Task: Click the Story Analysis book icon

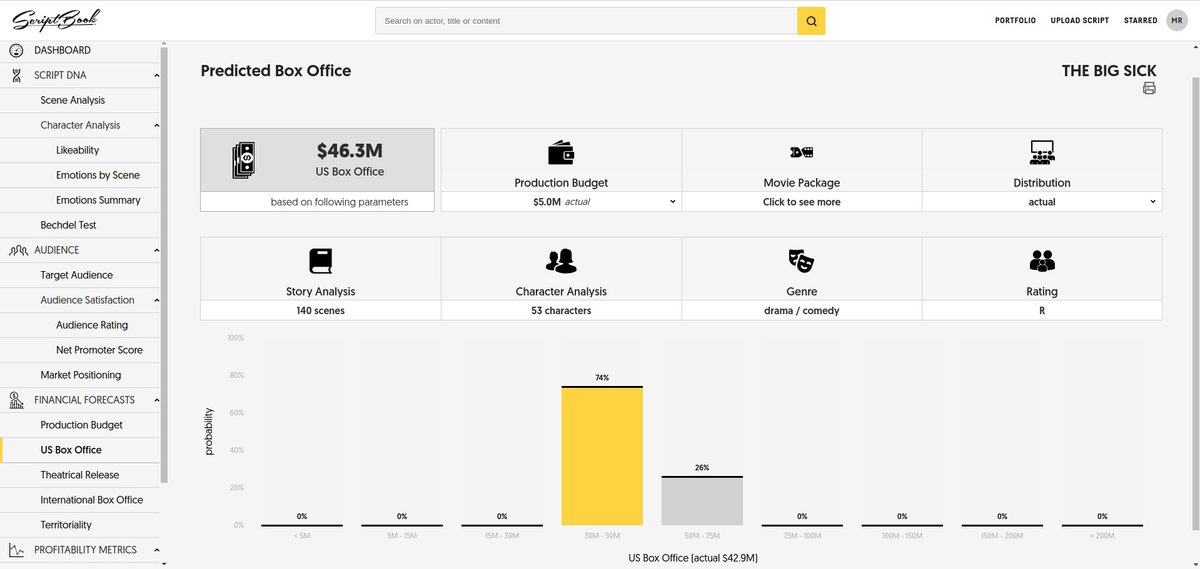Action: tap(320, 262)
